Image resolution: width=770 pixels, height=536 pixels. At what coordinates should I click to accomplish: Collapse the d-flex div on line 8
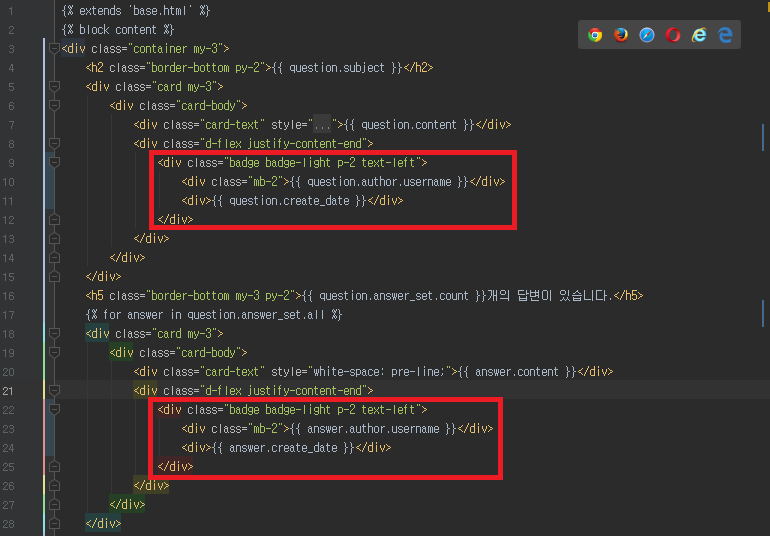point(55,143)
